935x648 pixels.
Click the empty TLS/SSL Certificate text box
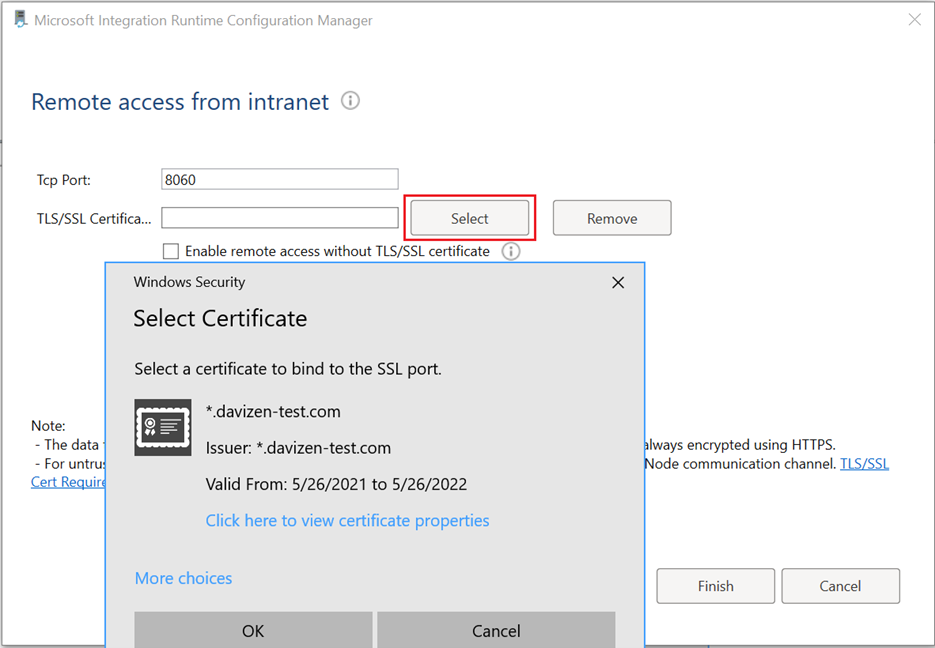279,217
